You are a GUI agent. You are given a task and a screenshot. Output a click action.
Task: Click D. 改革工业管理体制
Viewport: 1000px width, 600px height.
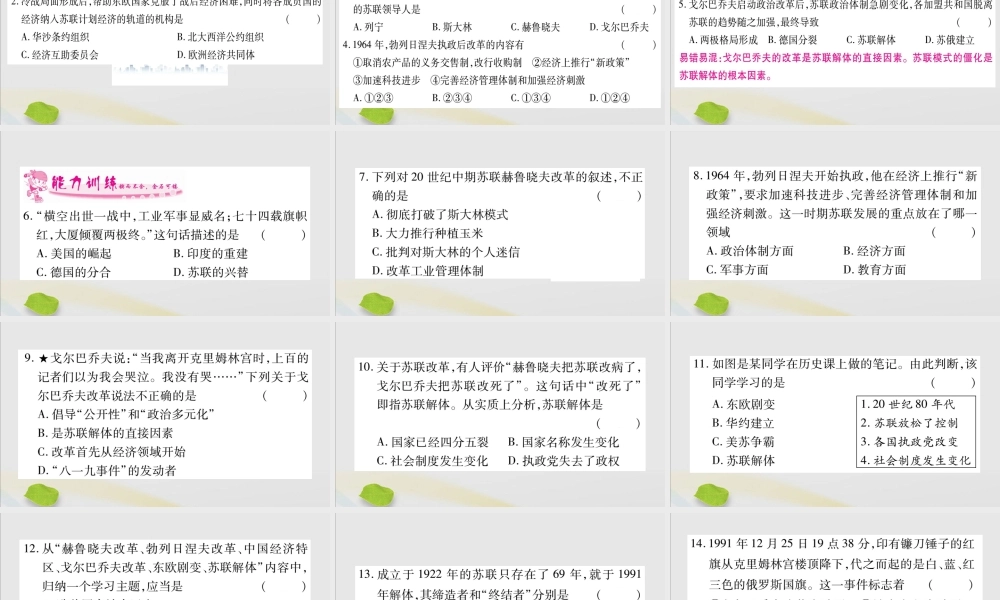coord(427,271)
